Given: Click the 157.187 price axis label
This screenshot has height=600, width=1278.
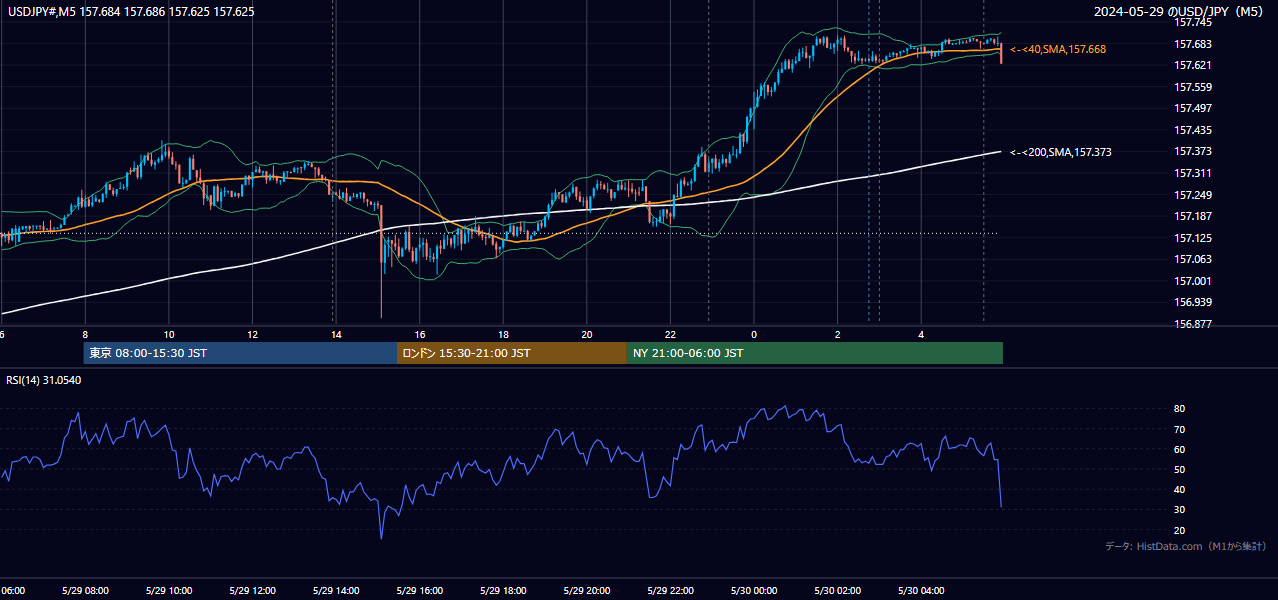Looking at the screenshot, I should [x=1192, y=217].
